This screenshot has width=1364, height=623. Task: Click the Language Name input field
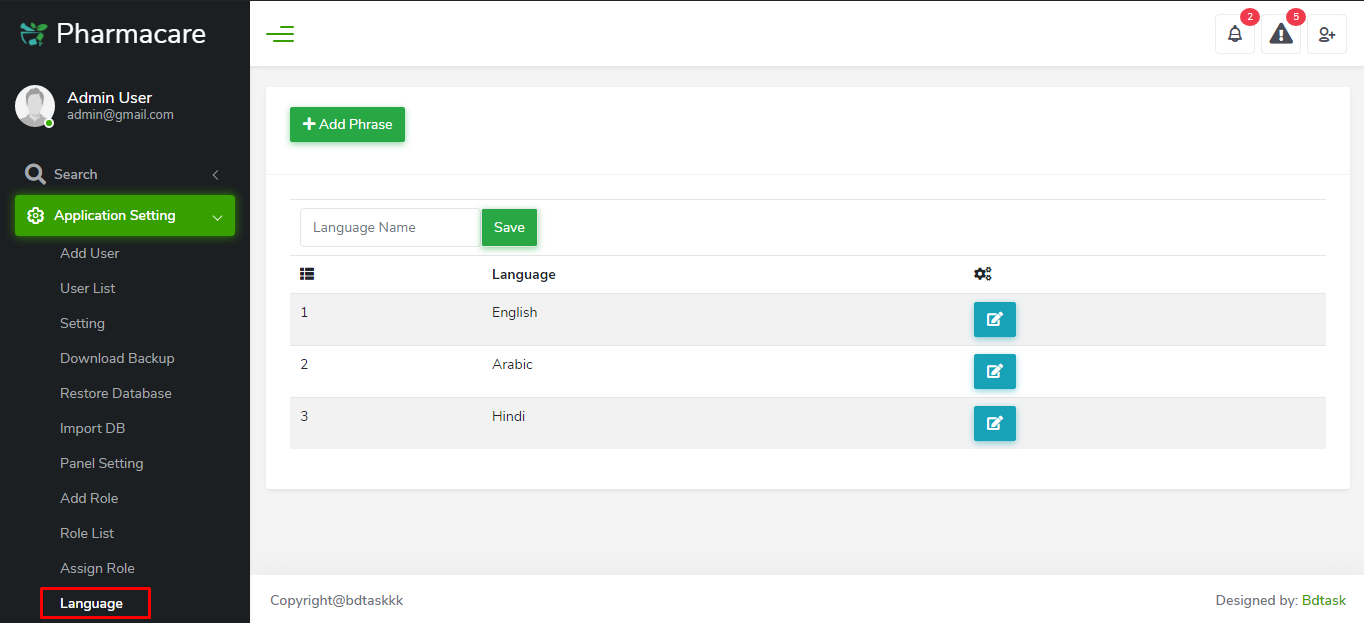click(x=389, y=227)
